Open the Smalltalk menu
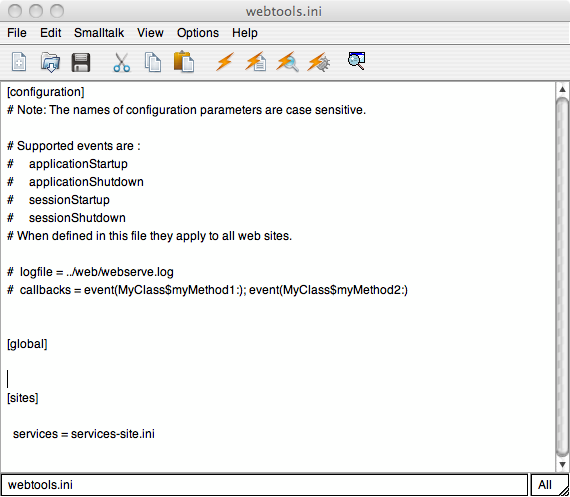This screenshot has height=497, width=570. tap(99, 33)
